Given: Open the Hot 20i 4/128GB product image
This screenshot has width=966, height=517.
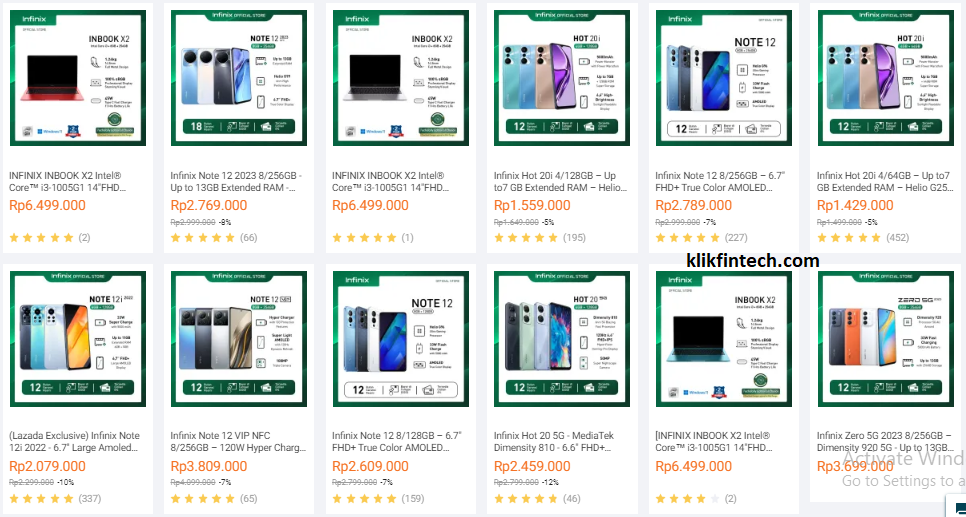Looking at the screenshot, I should tap(562, 78).
